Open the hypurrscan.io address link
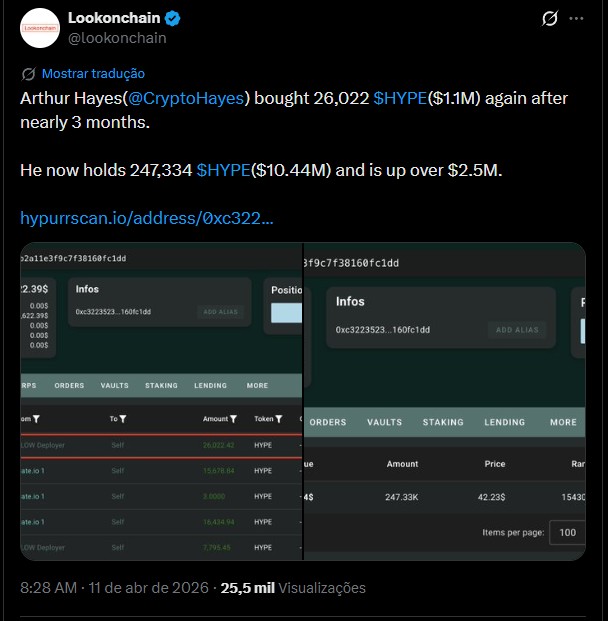 pyautogui.click(x=147, y=217)
